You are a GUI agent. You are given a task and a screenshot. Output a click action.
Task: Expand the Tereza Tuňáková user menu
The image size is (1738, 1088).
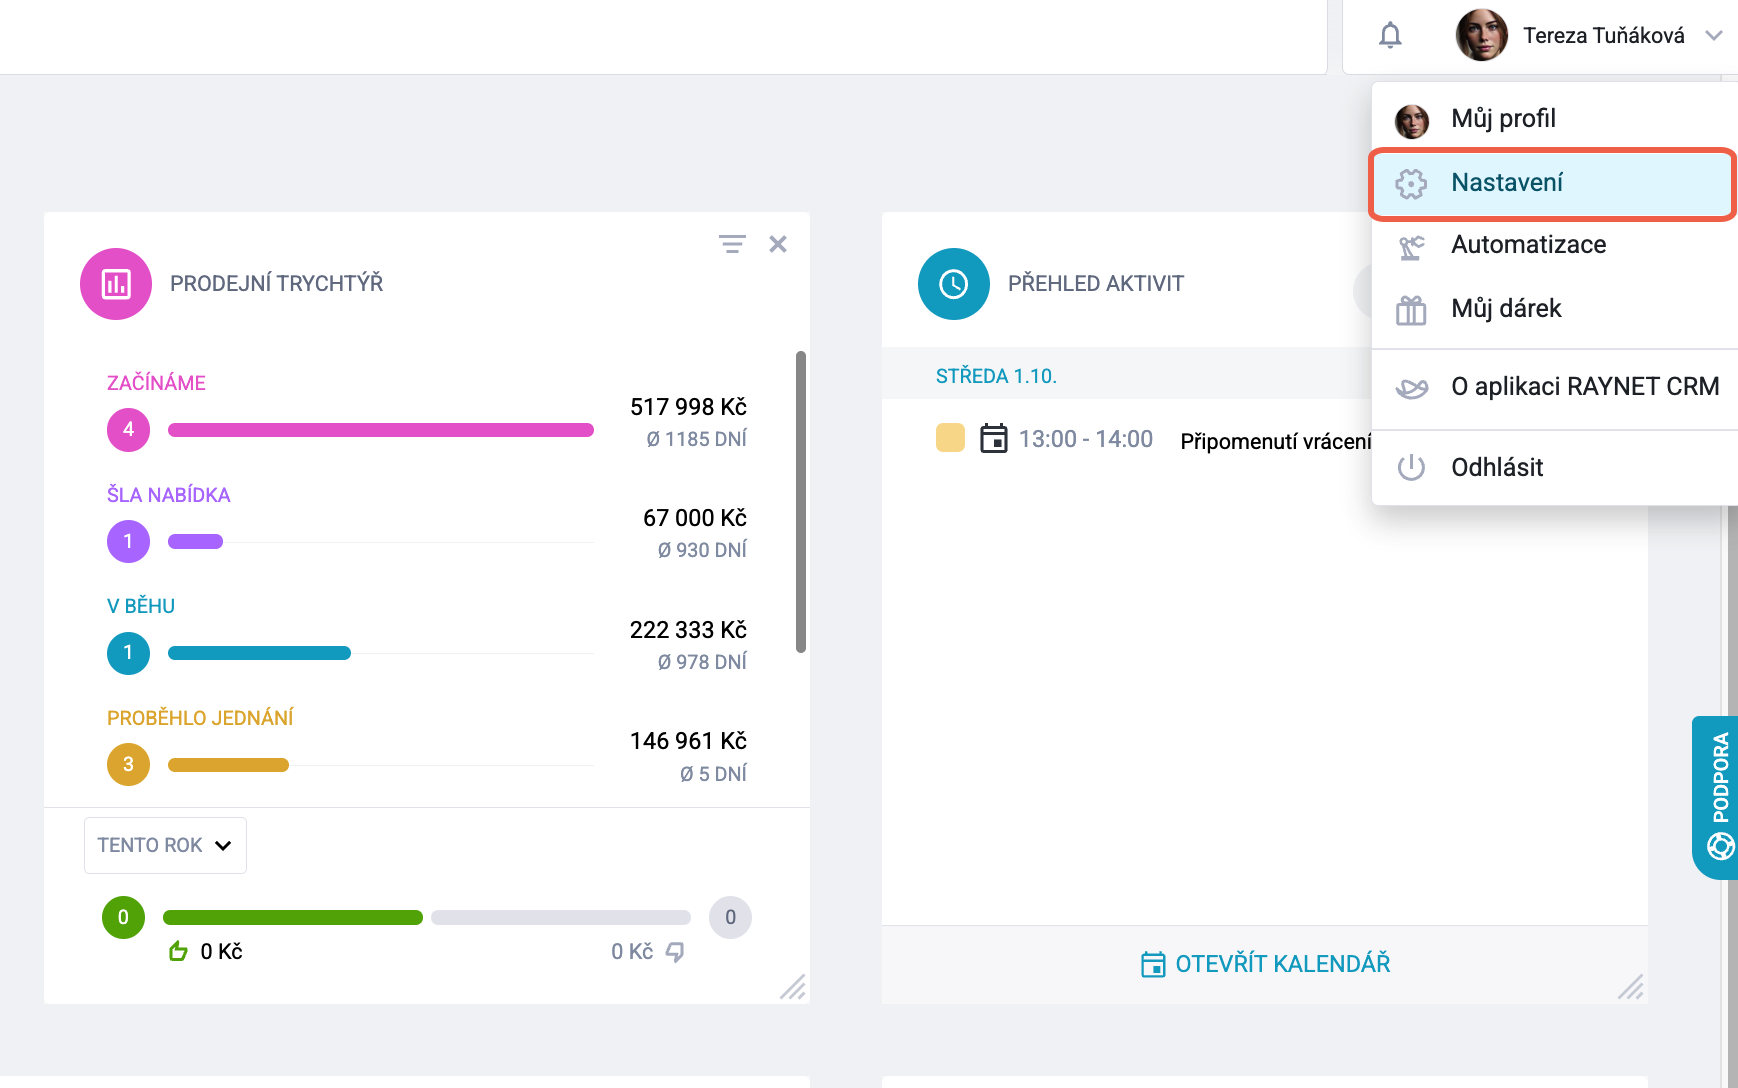[1587, 36]
